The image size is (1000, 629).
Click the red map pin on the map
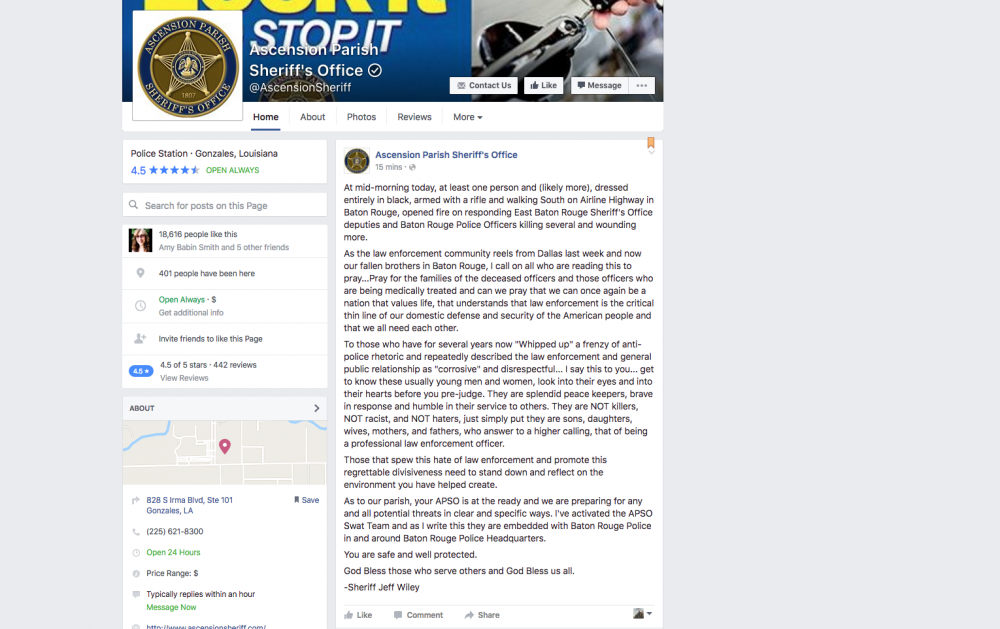[224, 446]
